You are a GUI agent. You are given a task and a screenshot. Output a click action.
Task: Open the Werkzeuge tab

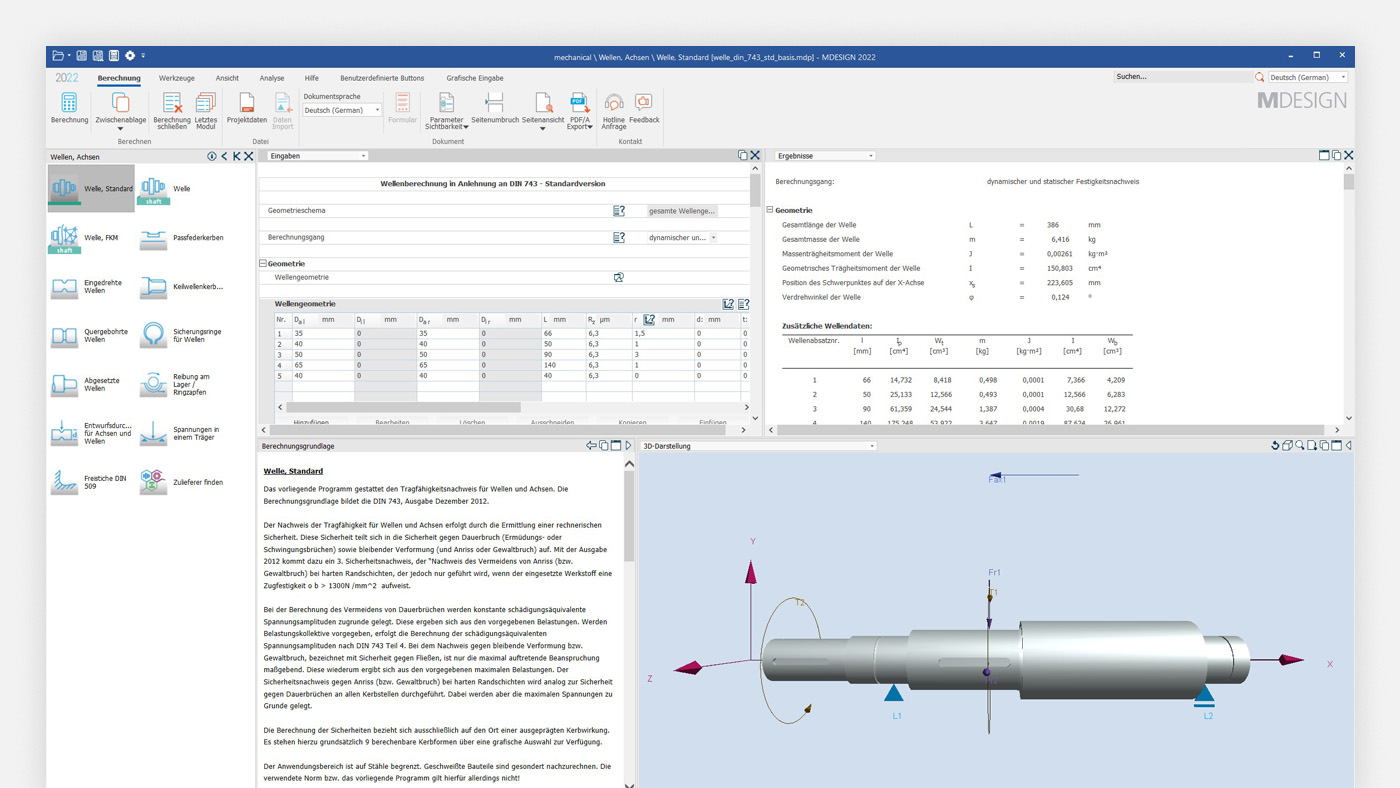(x=177, y=78)
